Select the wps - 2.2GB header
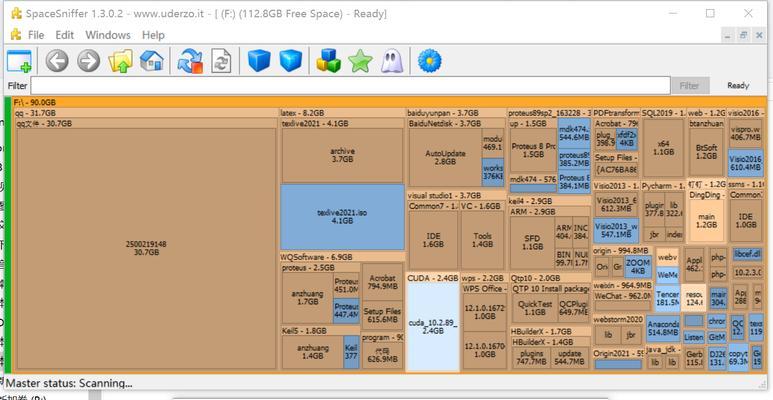The width and height of the screenshot is (773, 400). coord(483,278)
